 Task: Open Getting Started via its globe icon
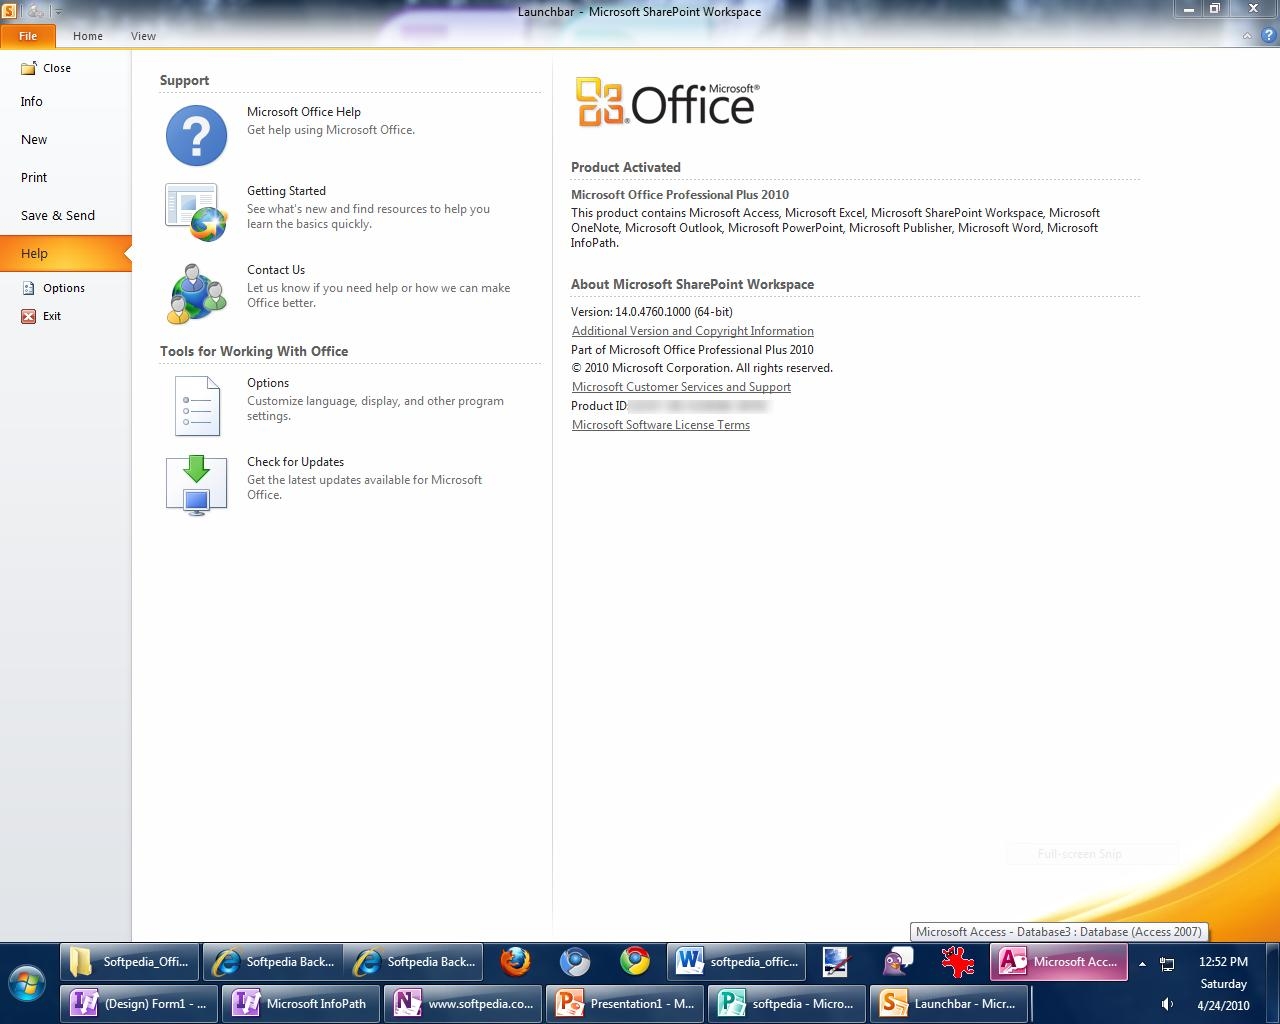[x=196, y=212]
